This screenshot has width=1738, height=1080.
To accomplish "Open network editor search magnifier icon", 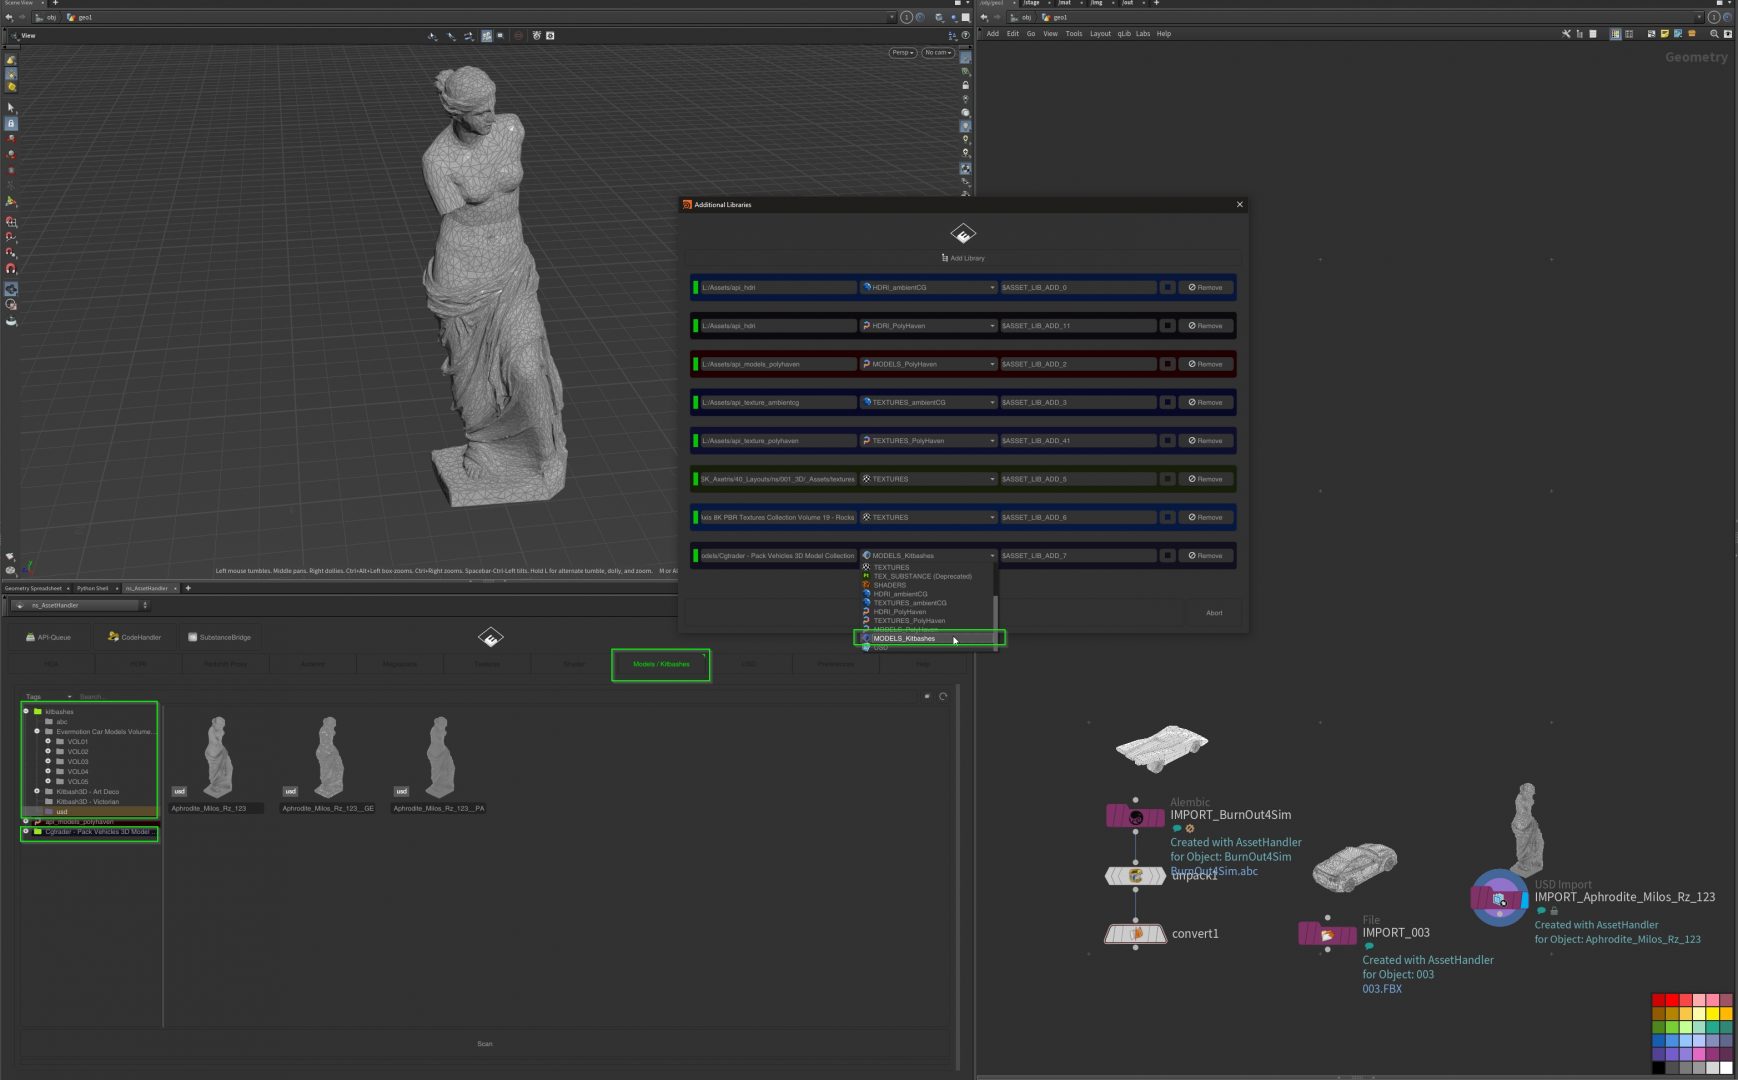I will pos(1714,34).
